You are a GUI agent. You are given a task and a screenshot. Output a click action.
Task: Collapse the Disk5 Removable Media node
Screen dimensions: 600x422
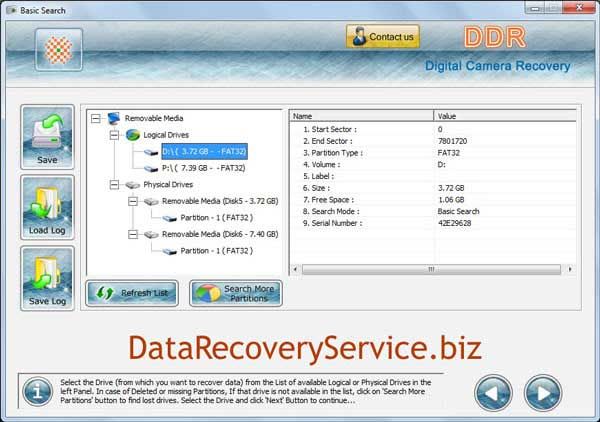[x=133, y=201]
